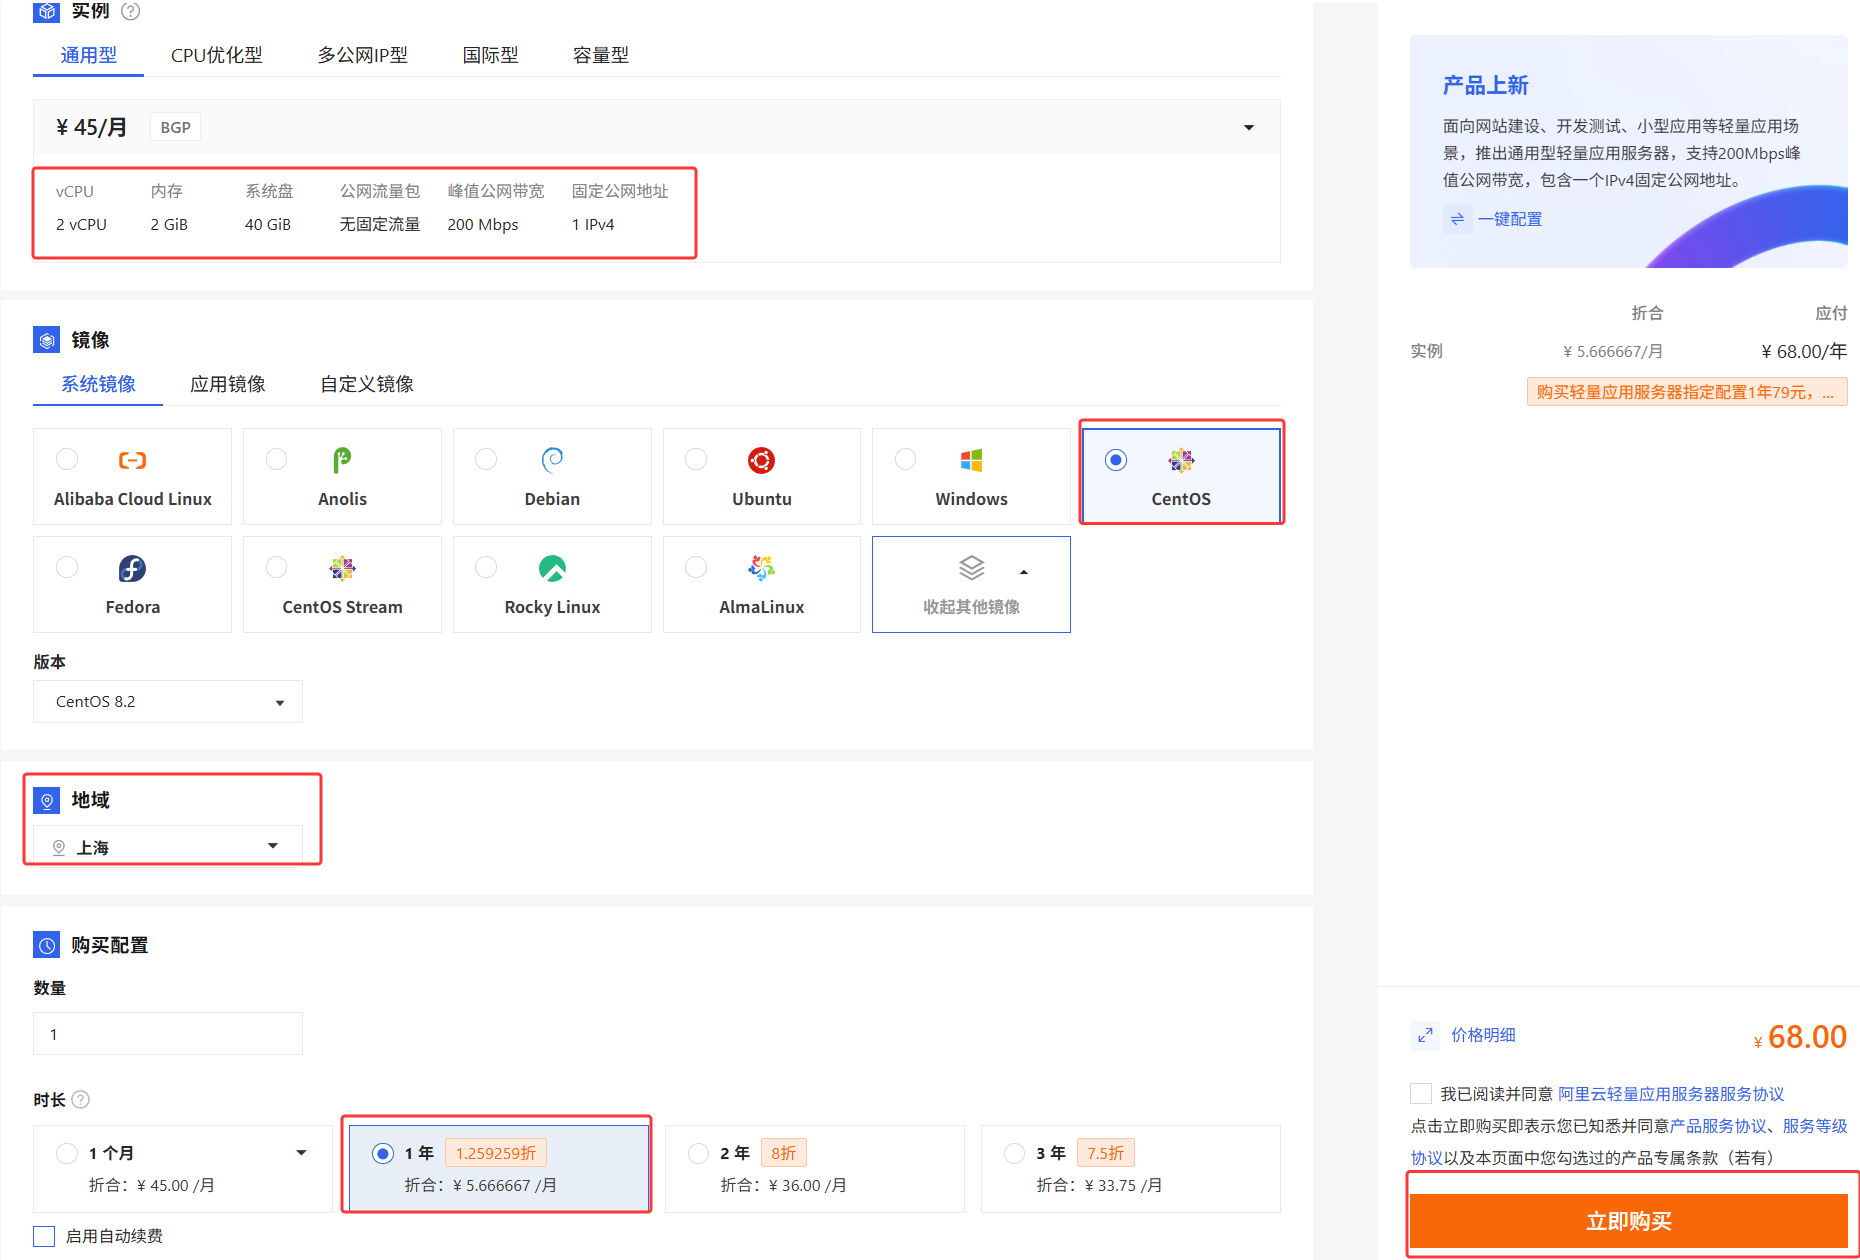Click the Ubuntu image logo icon

(761, 460)
